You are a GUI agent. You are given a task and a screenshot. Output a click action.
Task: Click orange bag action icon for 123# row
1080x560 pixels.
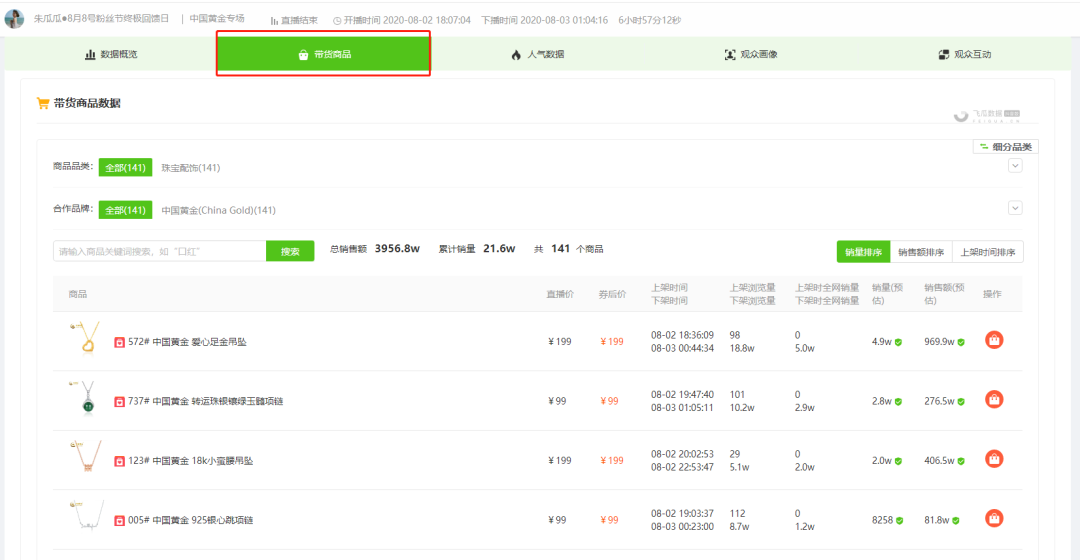click(x=994, y=459)
